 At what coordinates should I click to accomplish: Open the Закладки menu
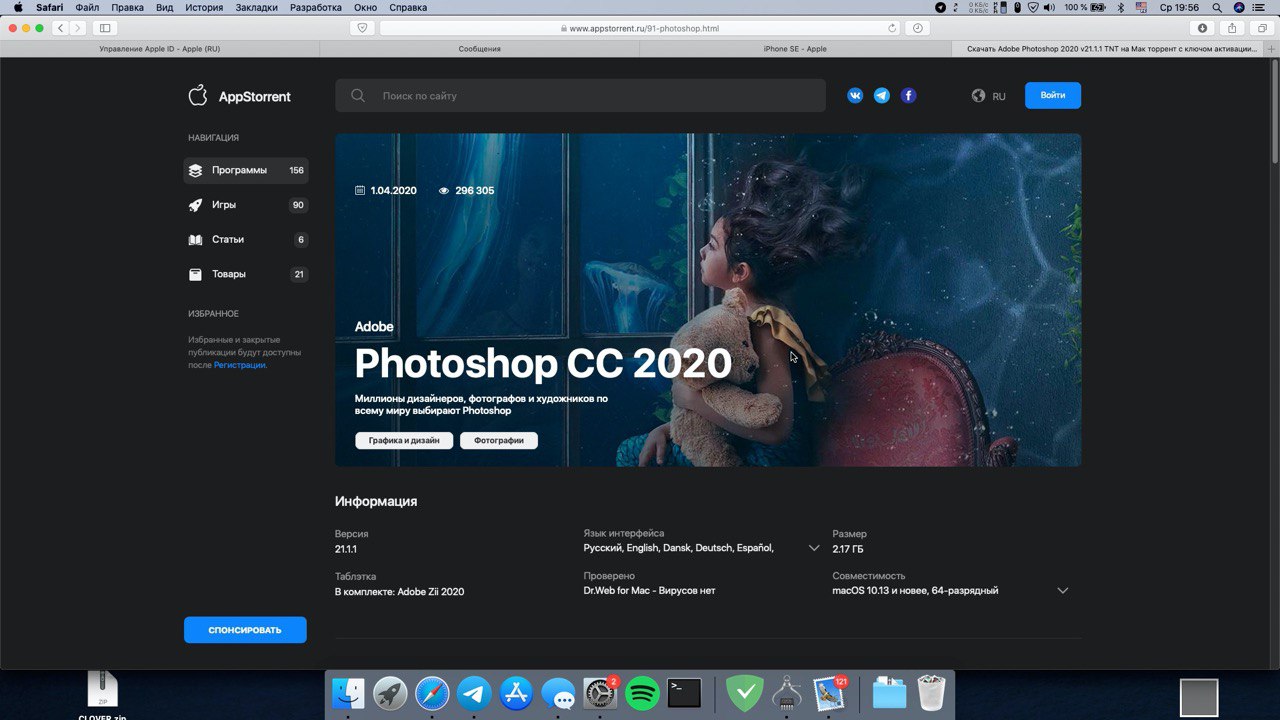tap(257, 7)
